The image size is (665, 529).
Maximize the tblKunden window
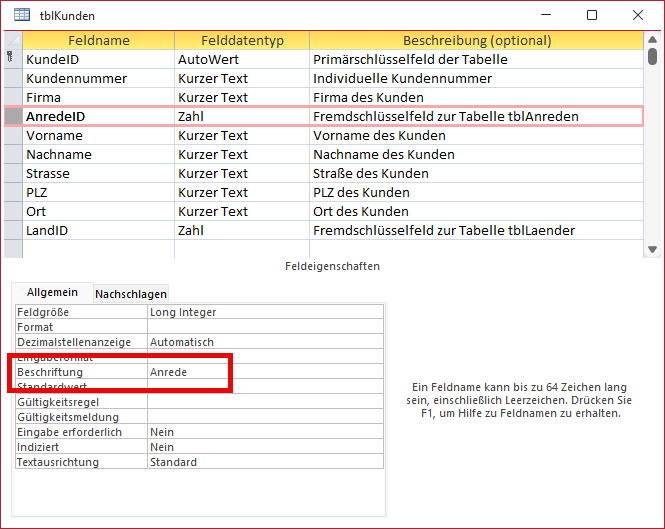pos(592,15)
